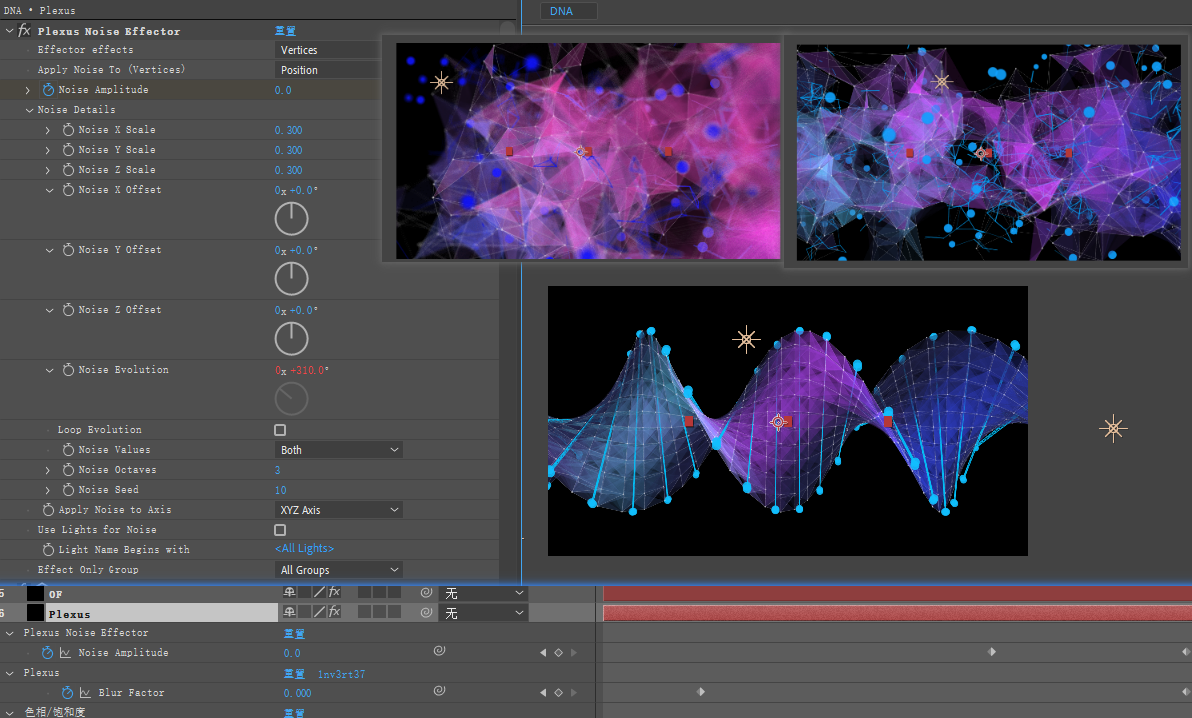Screen dimensions: 1192x718
Task: Click the Noise Octaves value field
Action: (x=278, y=470)
